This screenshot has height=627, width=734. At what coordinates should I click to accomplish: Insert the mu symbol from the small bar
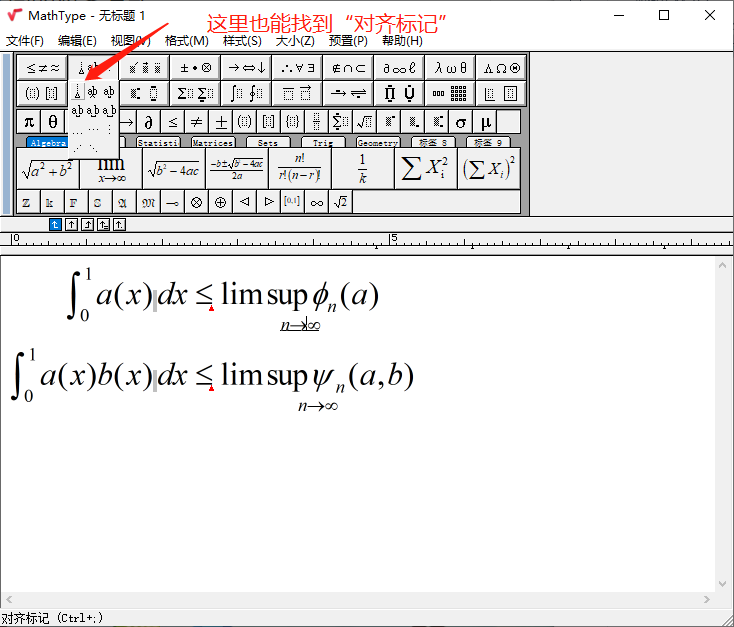click(484, 122)
